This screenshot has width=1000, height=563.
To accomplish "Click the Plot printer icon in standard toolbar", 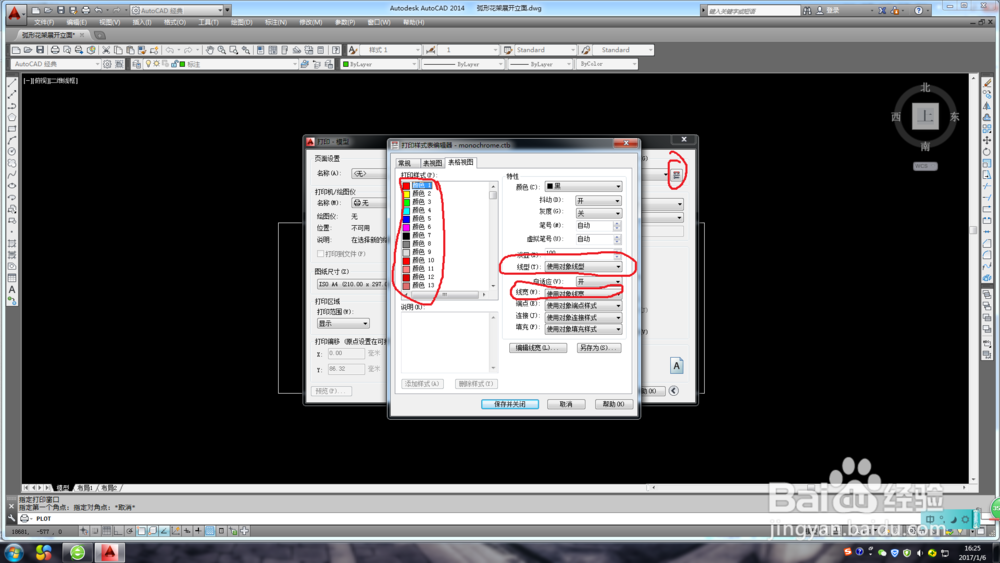I will [55, 50].
